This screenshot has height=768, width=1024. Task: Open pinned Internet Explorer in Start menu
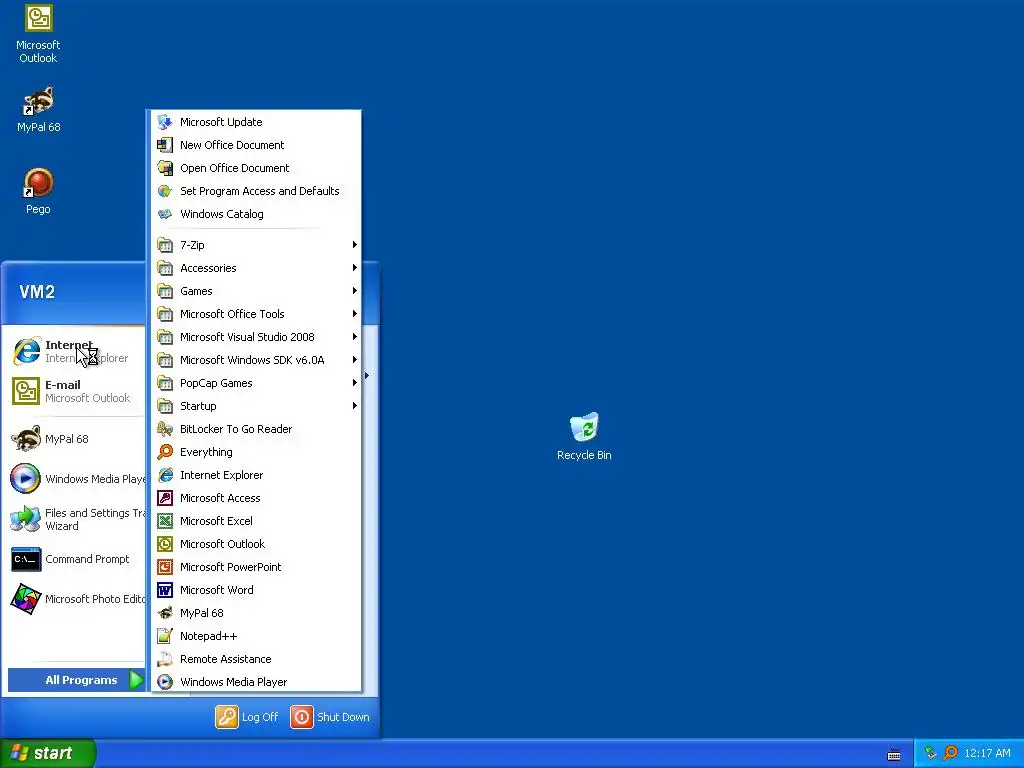coord(75,351)
